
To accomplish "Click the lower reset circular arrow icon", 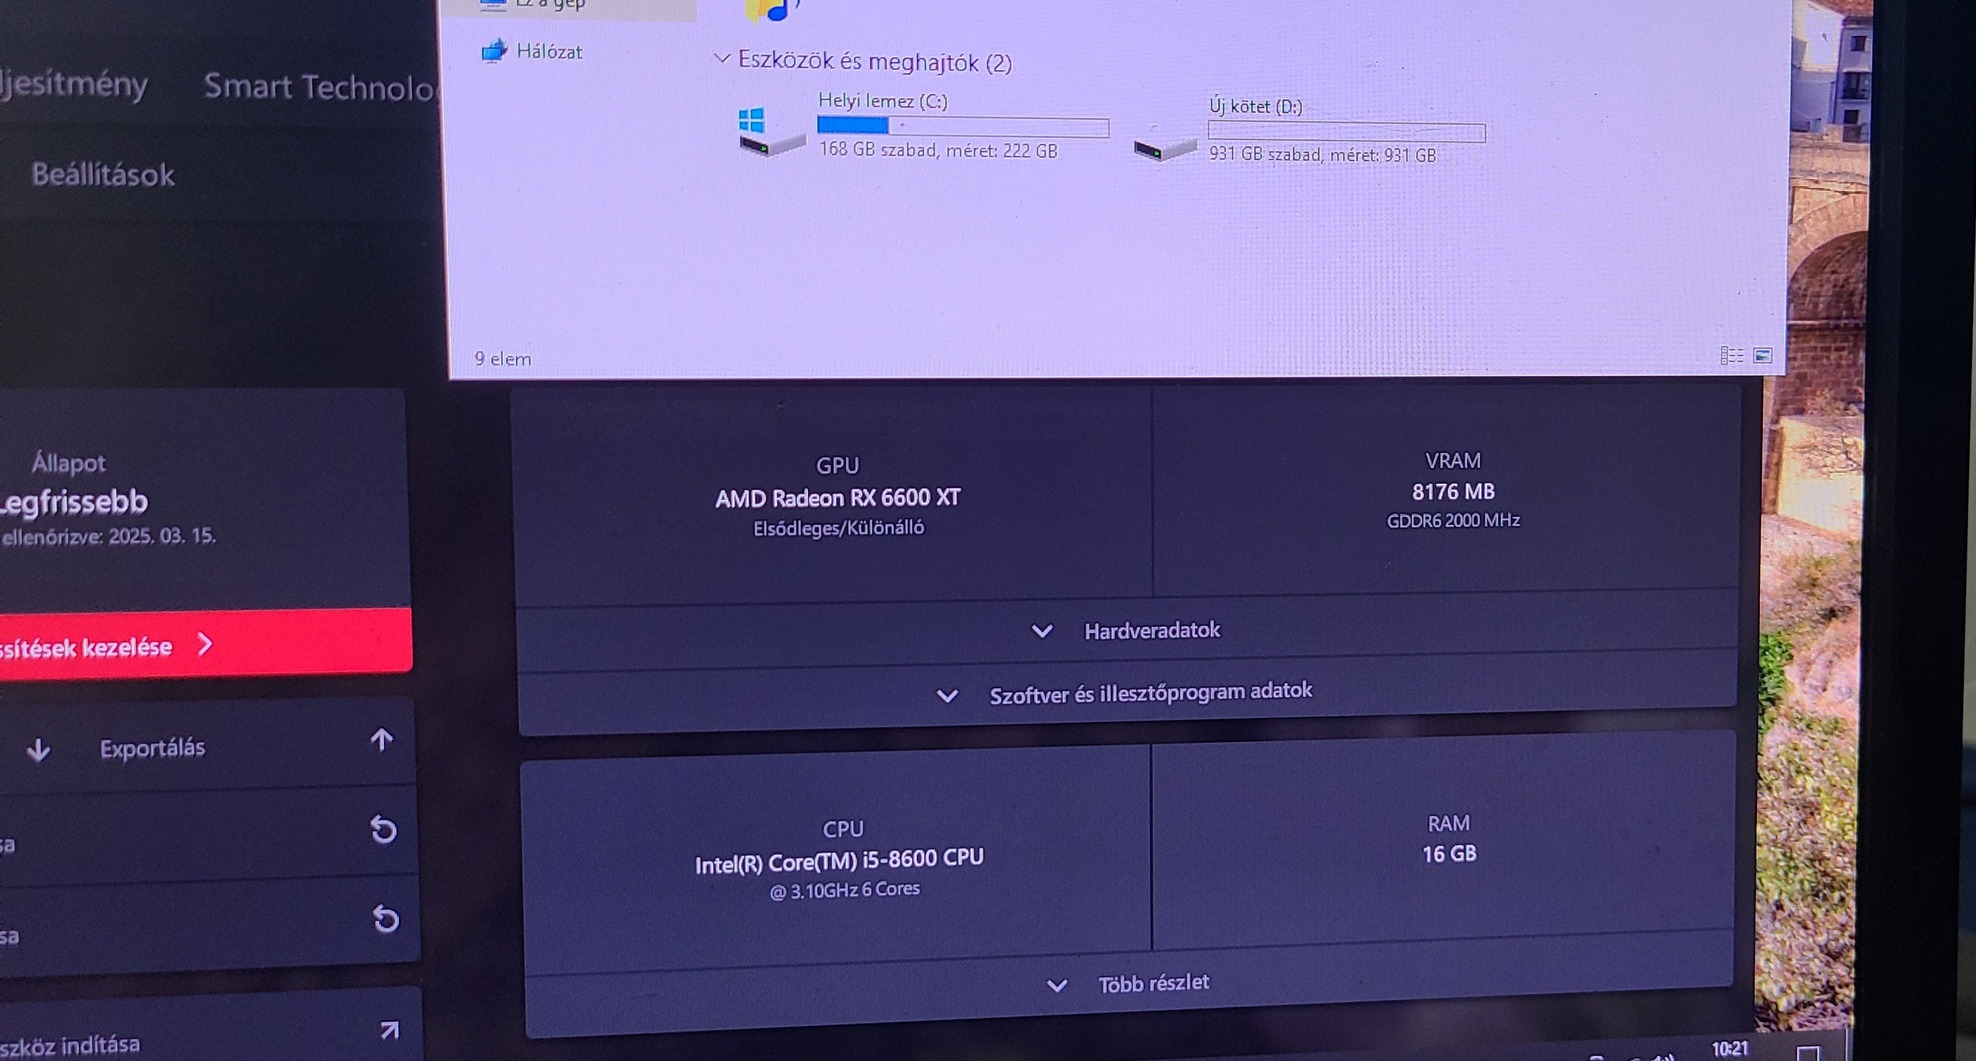I will [x=385, y=918].
